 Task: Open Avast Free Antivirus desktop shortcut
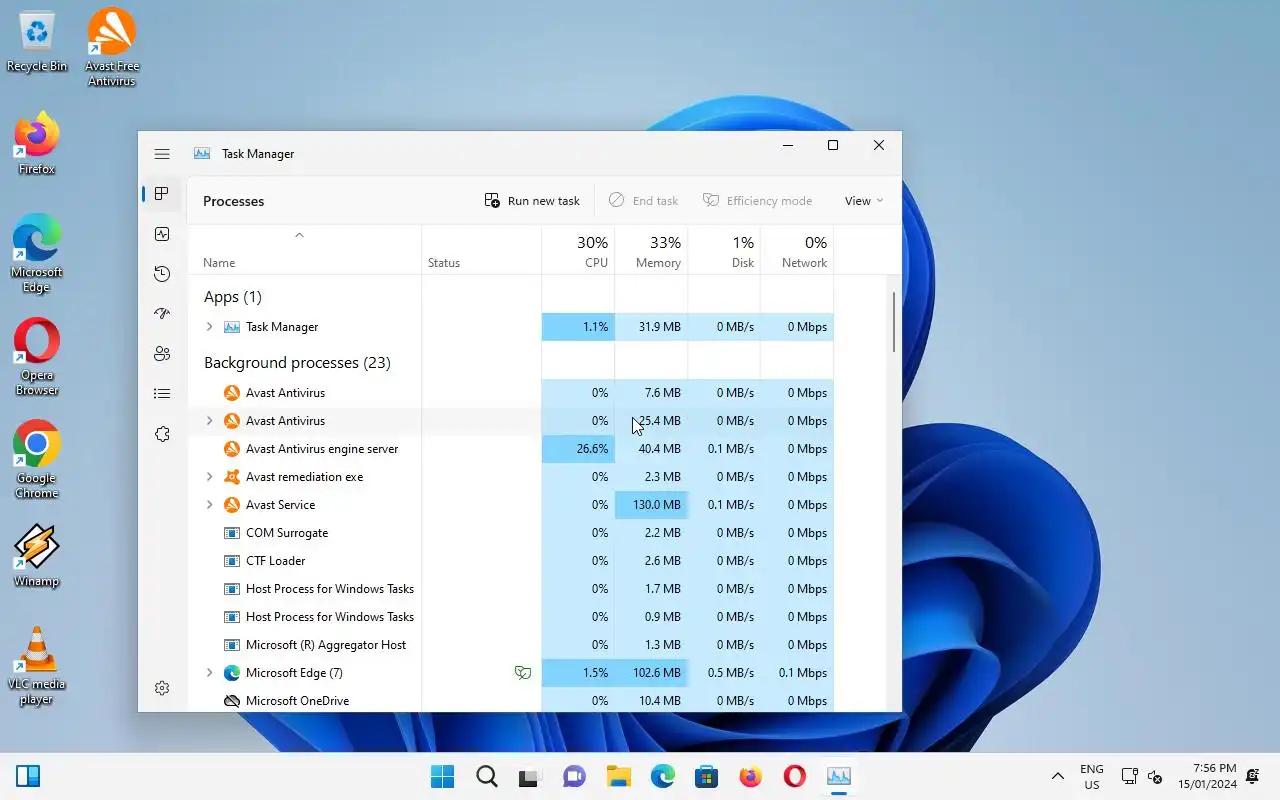pos(112,47)
